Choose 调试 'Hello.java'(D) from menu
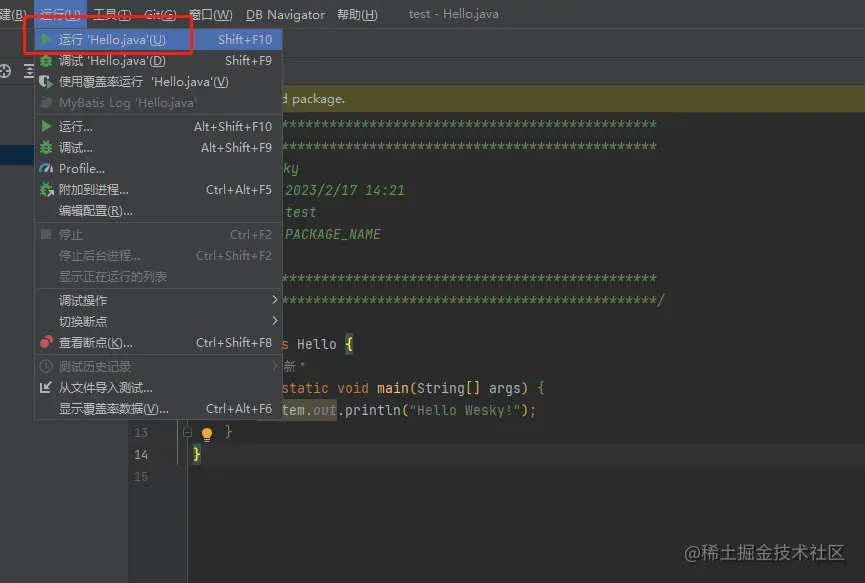Image resolution: width=865 pixels, height=583 pixels. tap(158, 61)
